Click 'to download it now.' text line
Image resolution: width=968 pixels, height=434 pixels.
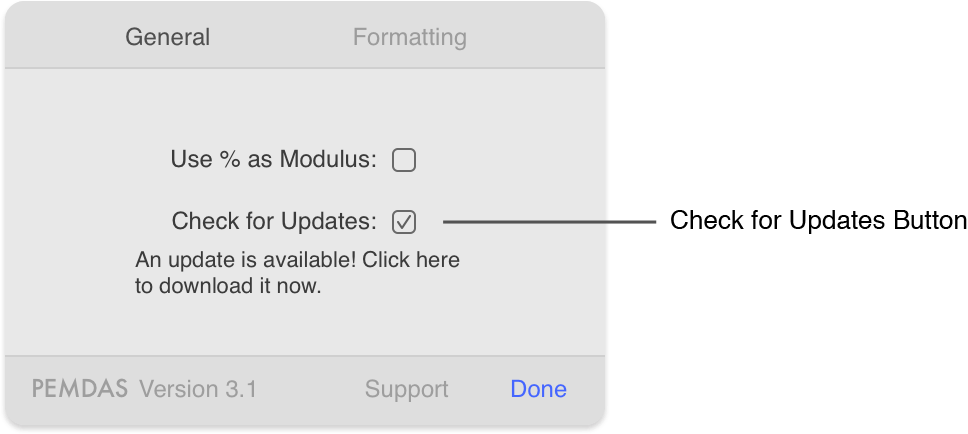point(228,286)
